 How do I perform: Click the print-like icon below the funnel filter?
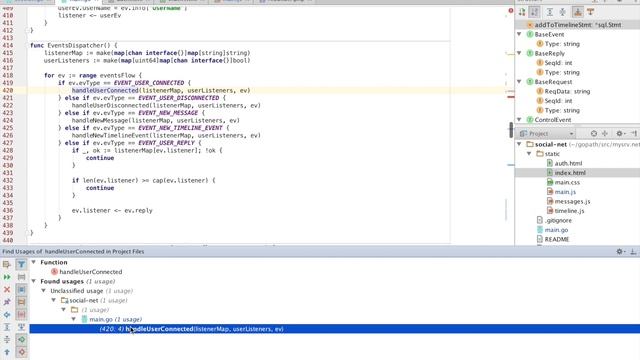(21, 277)
